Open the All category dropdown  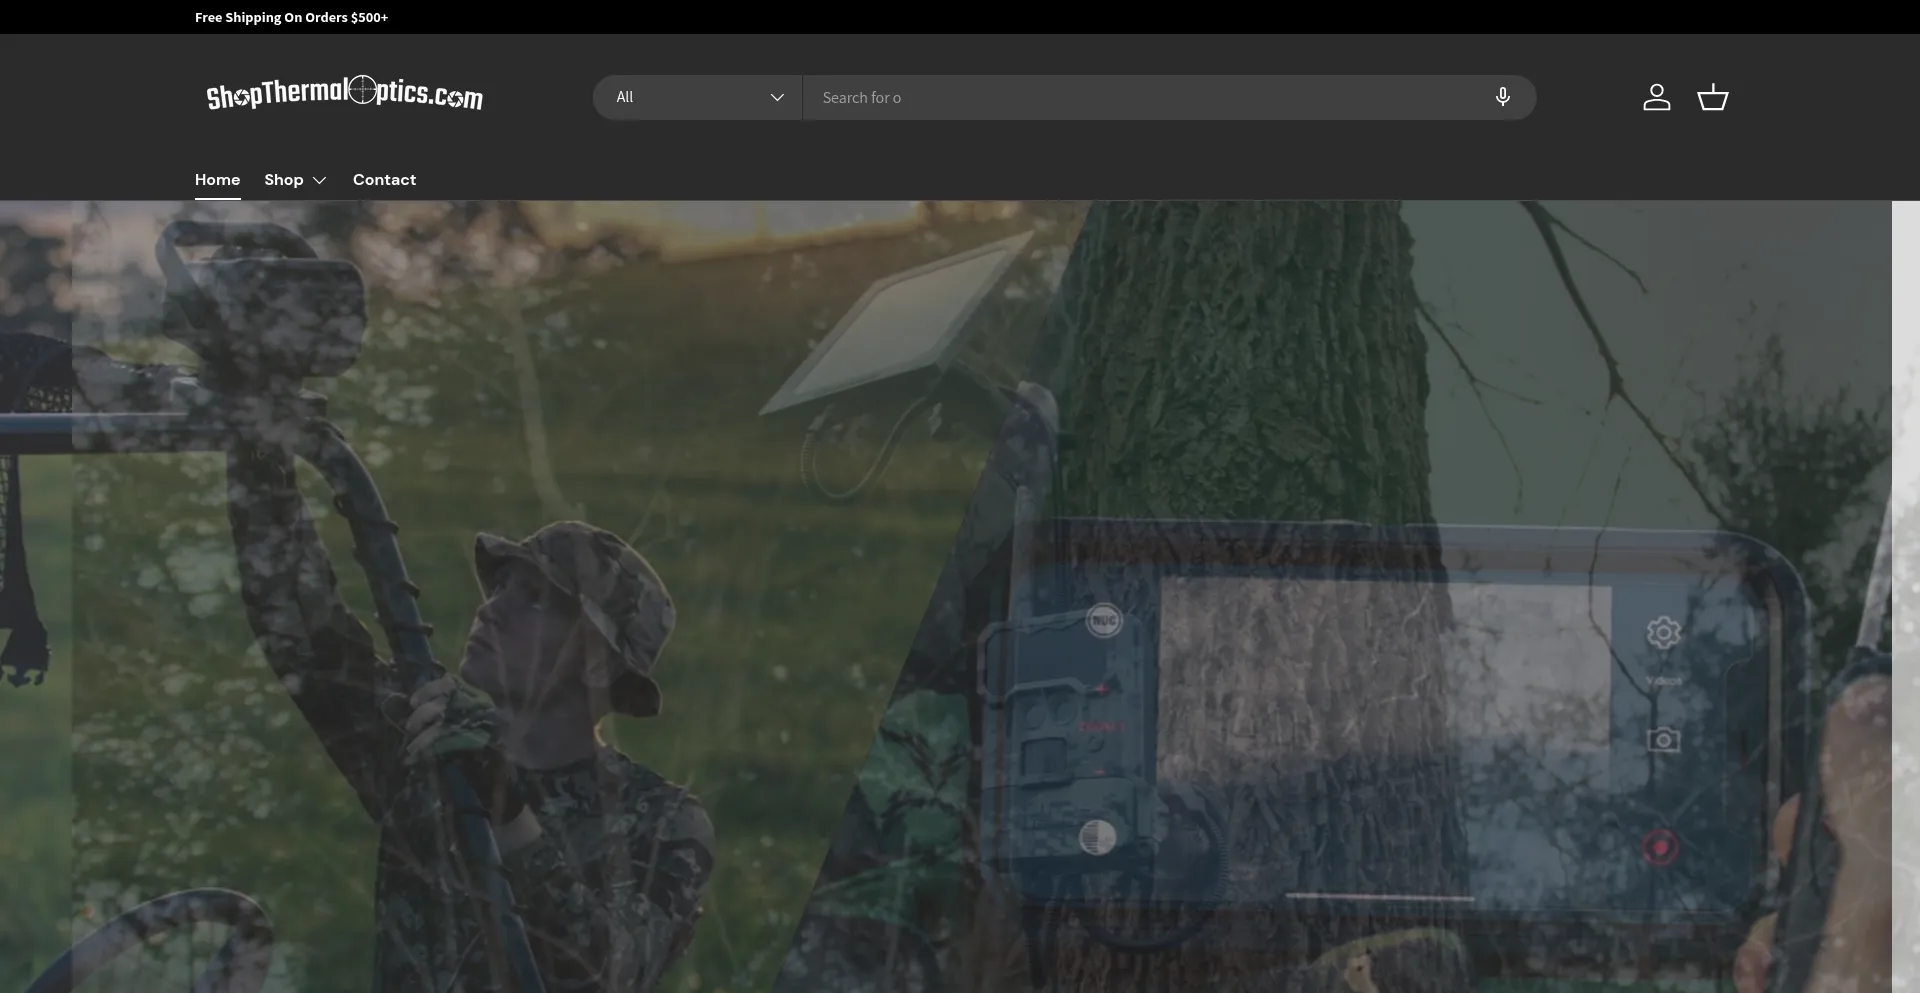click(x=696, y=97)
